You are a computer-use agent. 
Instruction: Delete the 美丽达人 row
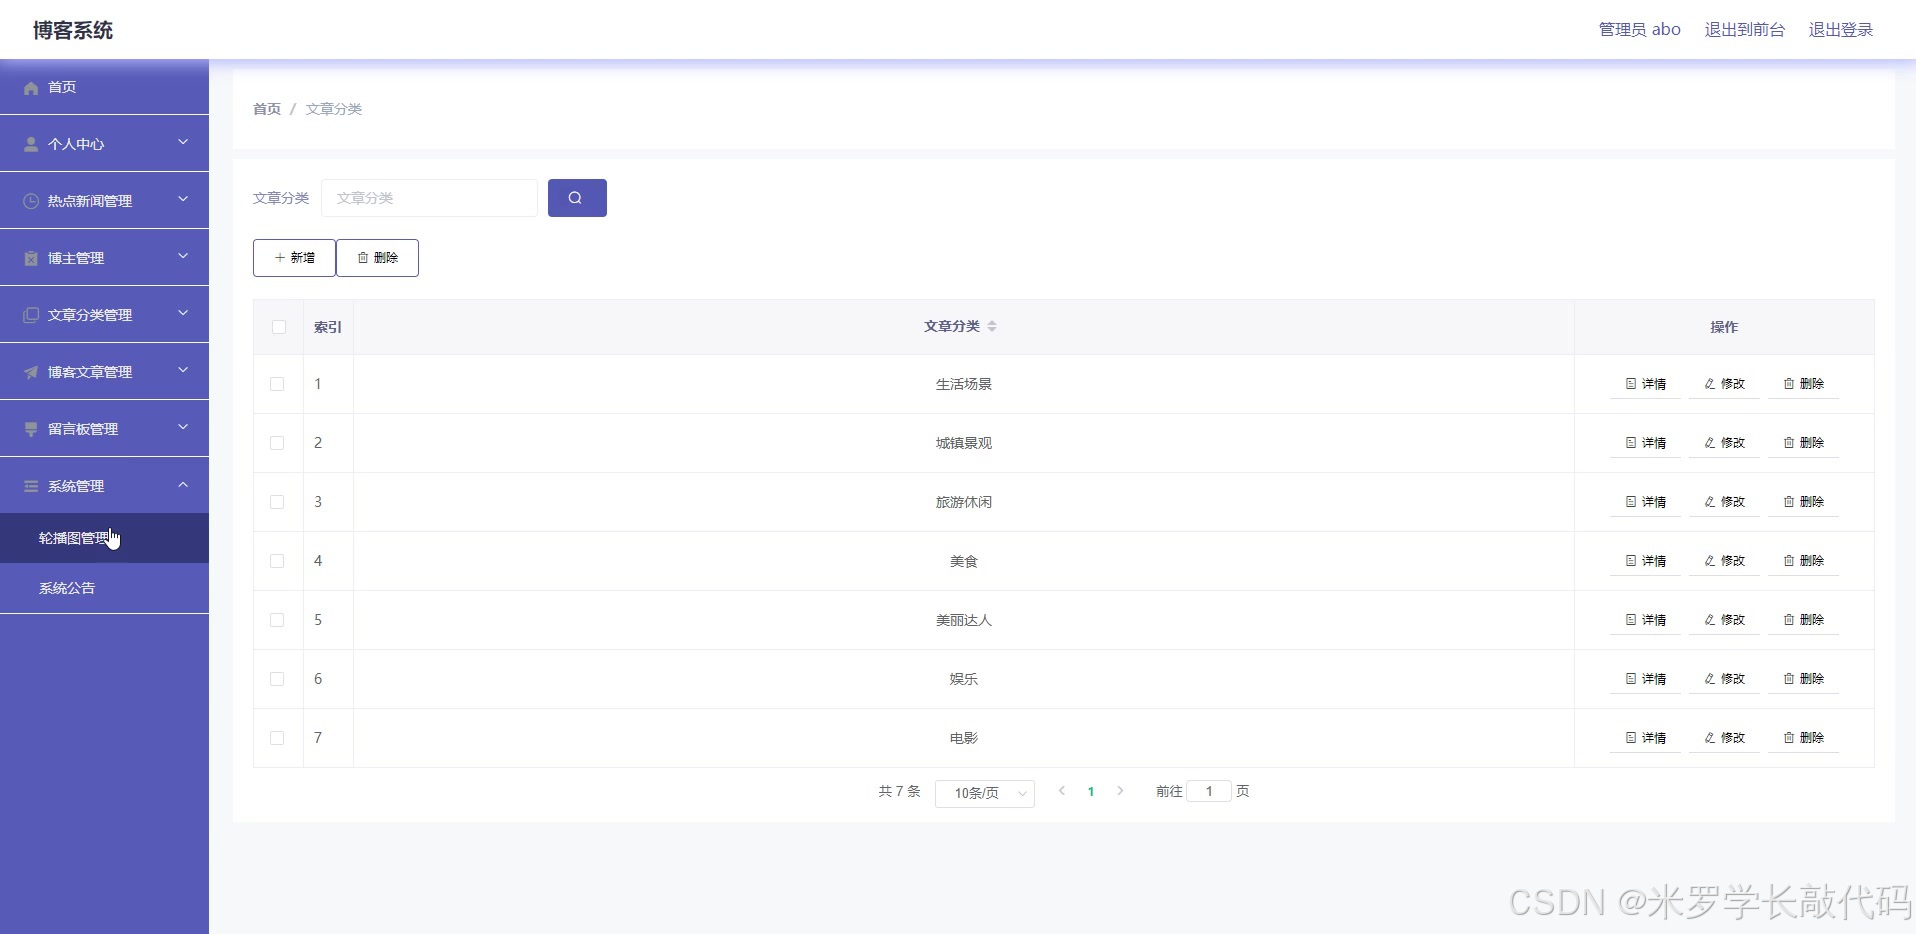click(x=1803, y=620)
